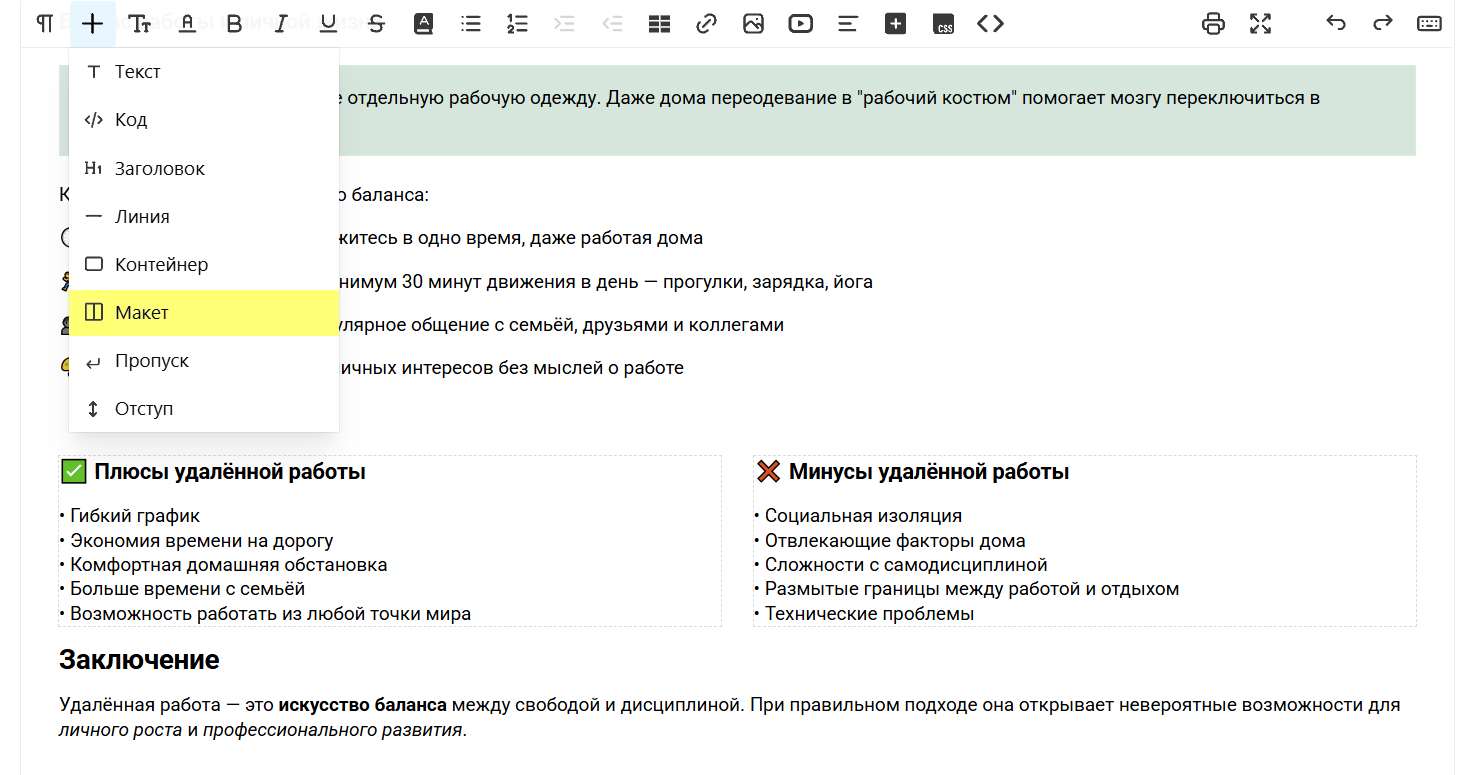Insert a hyperlink
This screenshot has width=1475, height=775.
pyautogui.click(x=707, y=24)
